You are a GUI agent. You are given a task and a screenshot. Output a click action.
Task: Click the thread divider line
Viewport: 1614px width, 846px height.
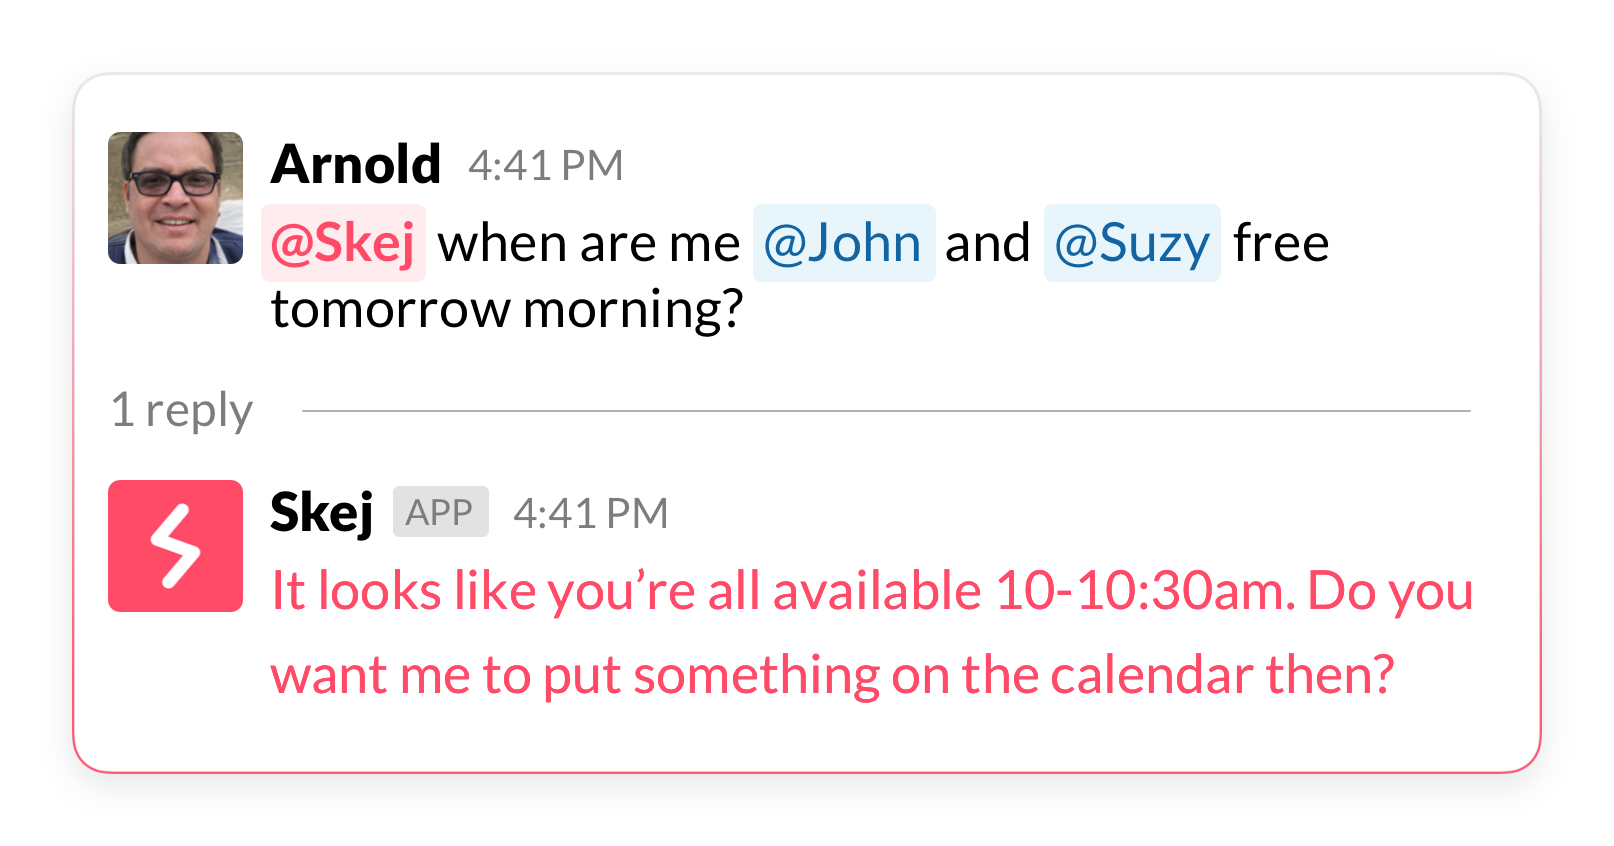[x=885, y=410]
